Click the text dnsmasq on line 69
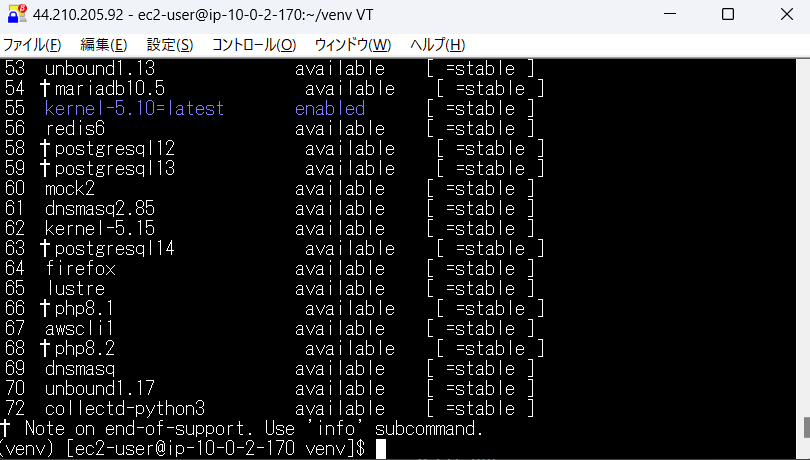This screenshot has width=810, height=460. tap(80, 369)
